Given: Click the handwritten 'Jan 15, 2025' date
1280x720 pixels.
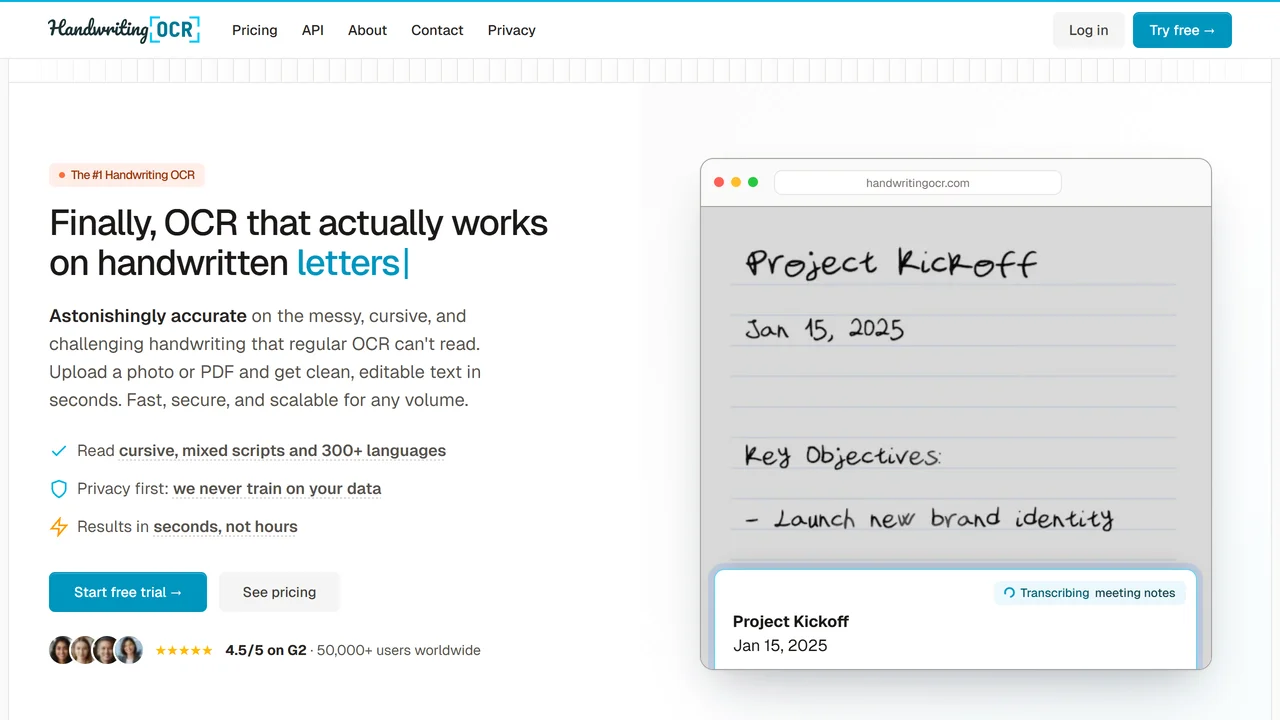Looking at the screenshot, I should click(825, 329).
